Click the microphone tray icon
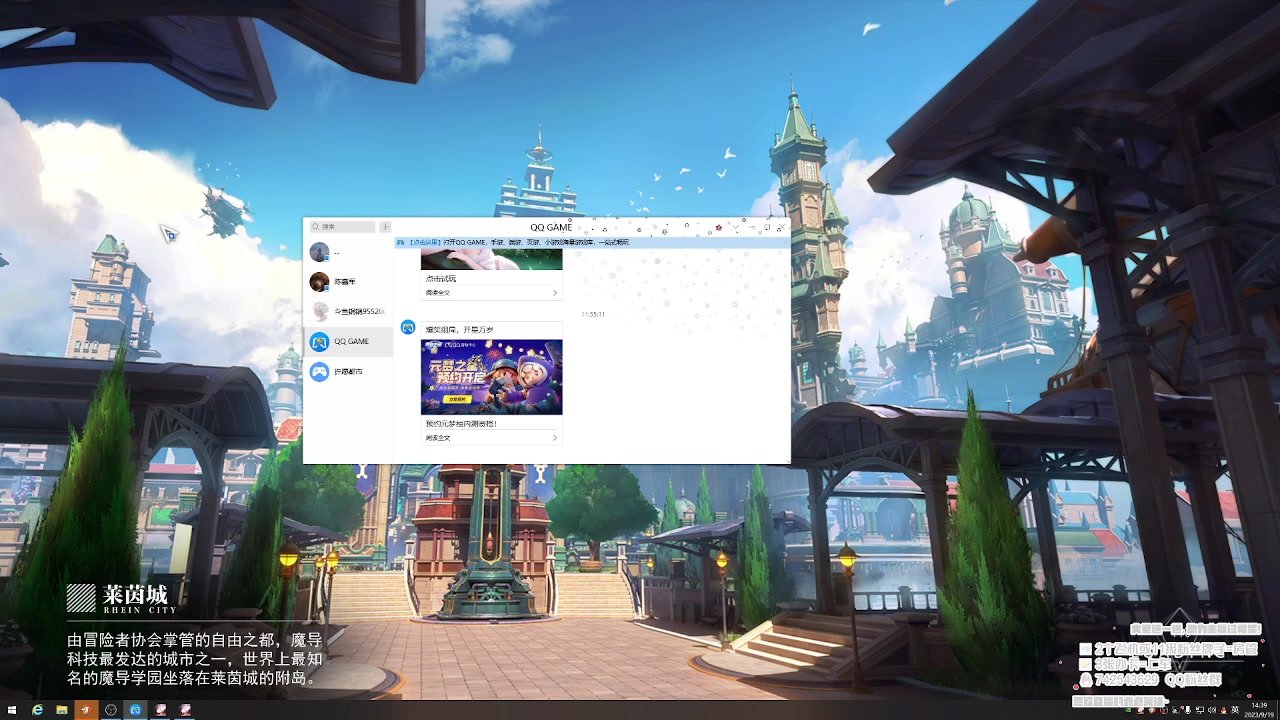 (x=1187, y=710)
